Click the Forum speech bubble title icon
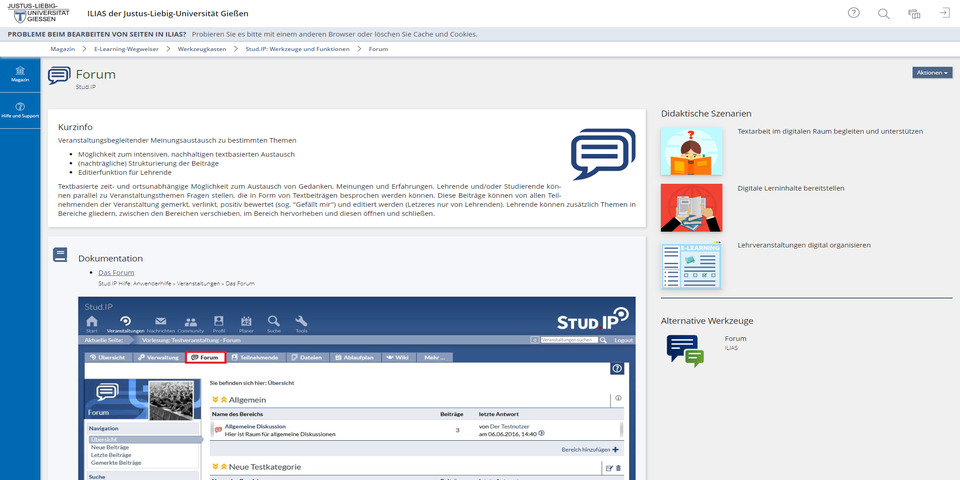 (x=59, y=76)
